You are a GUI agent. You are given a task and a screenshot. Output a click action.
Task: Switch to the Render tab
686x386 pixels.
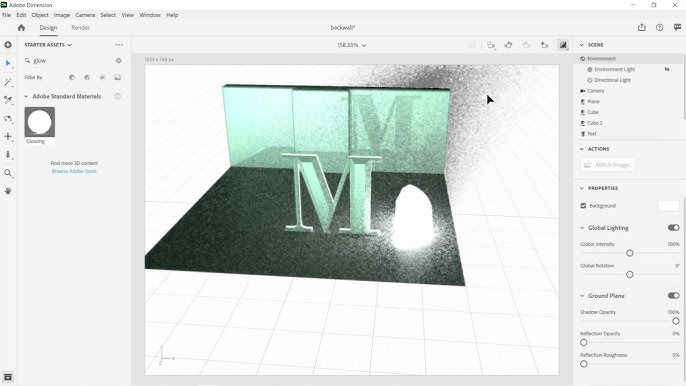point(80,28)
